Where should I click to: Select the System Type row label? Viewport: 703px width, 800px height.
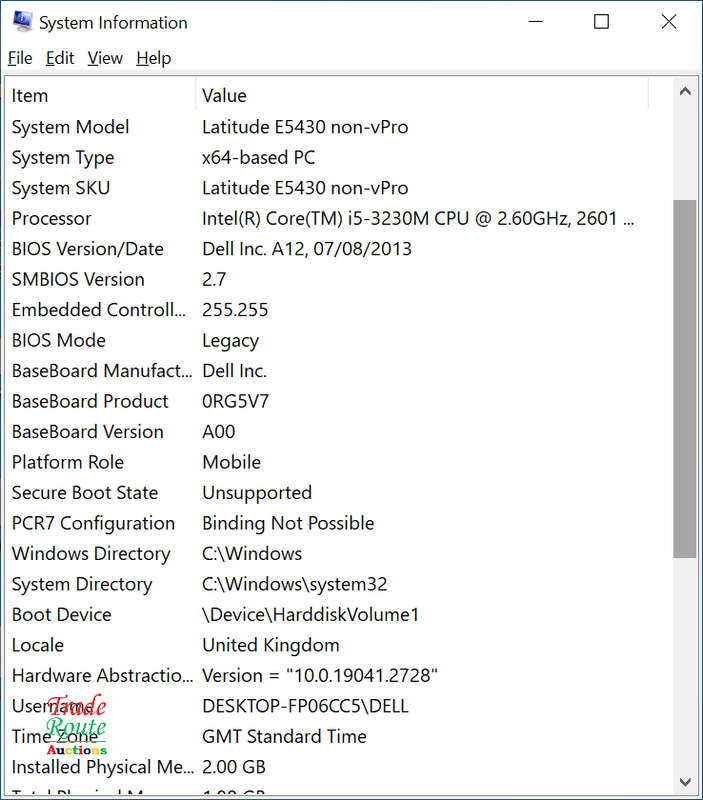pos(63,158)
